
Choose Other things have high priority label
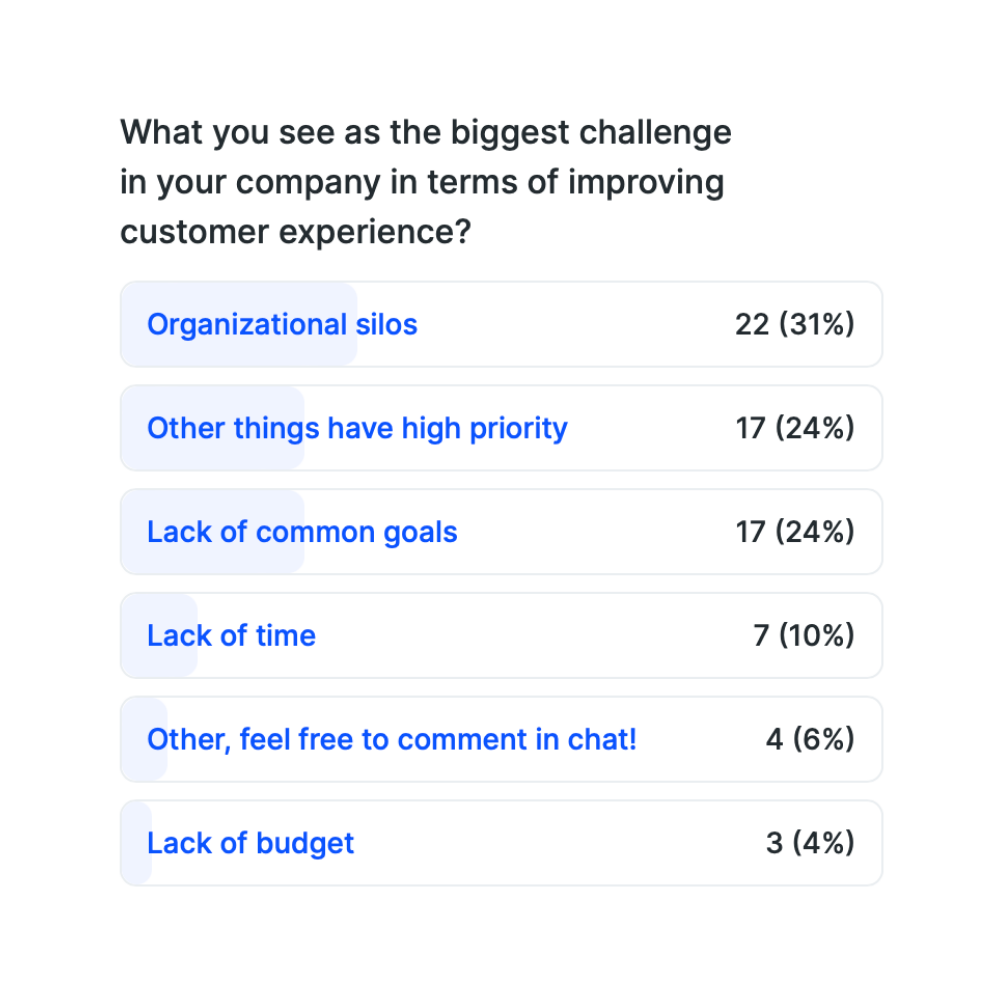(357, 428)
